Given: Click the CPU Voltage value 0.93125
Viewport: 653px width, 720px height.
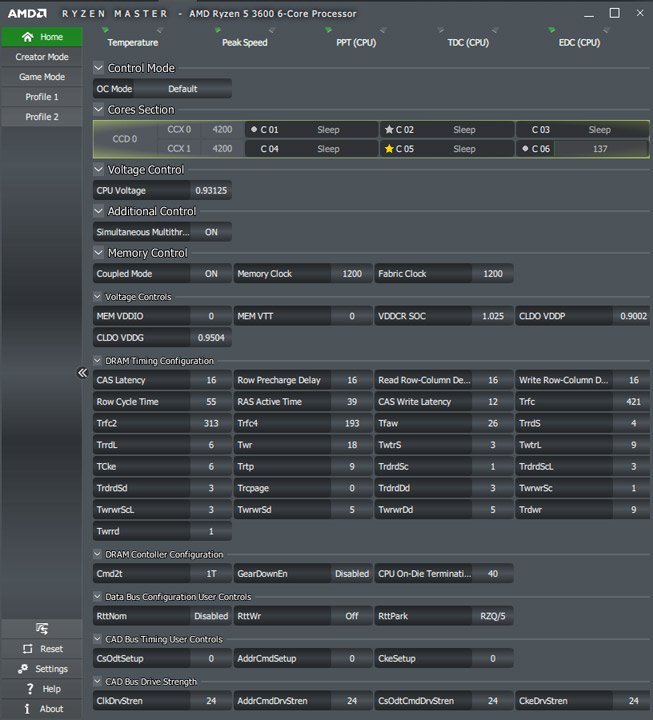Looking at the screenshot, I should point(211,191).
